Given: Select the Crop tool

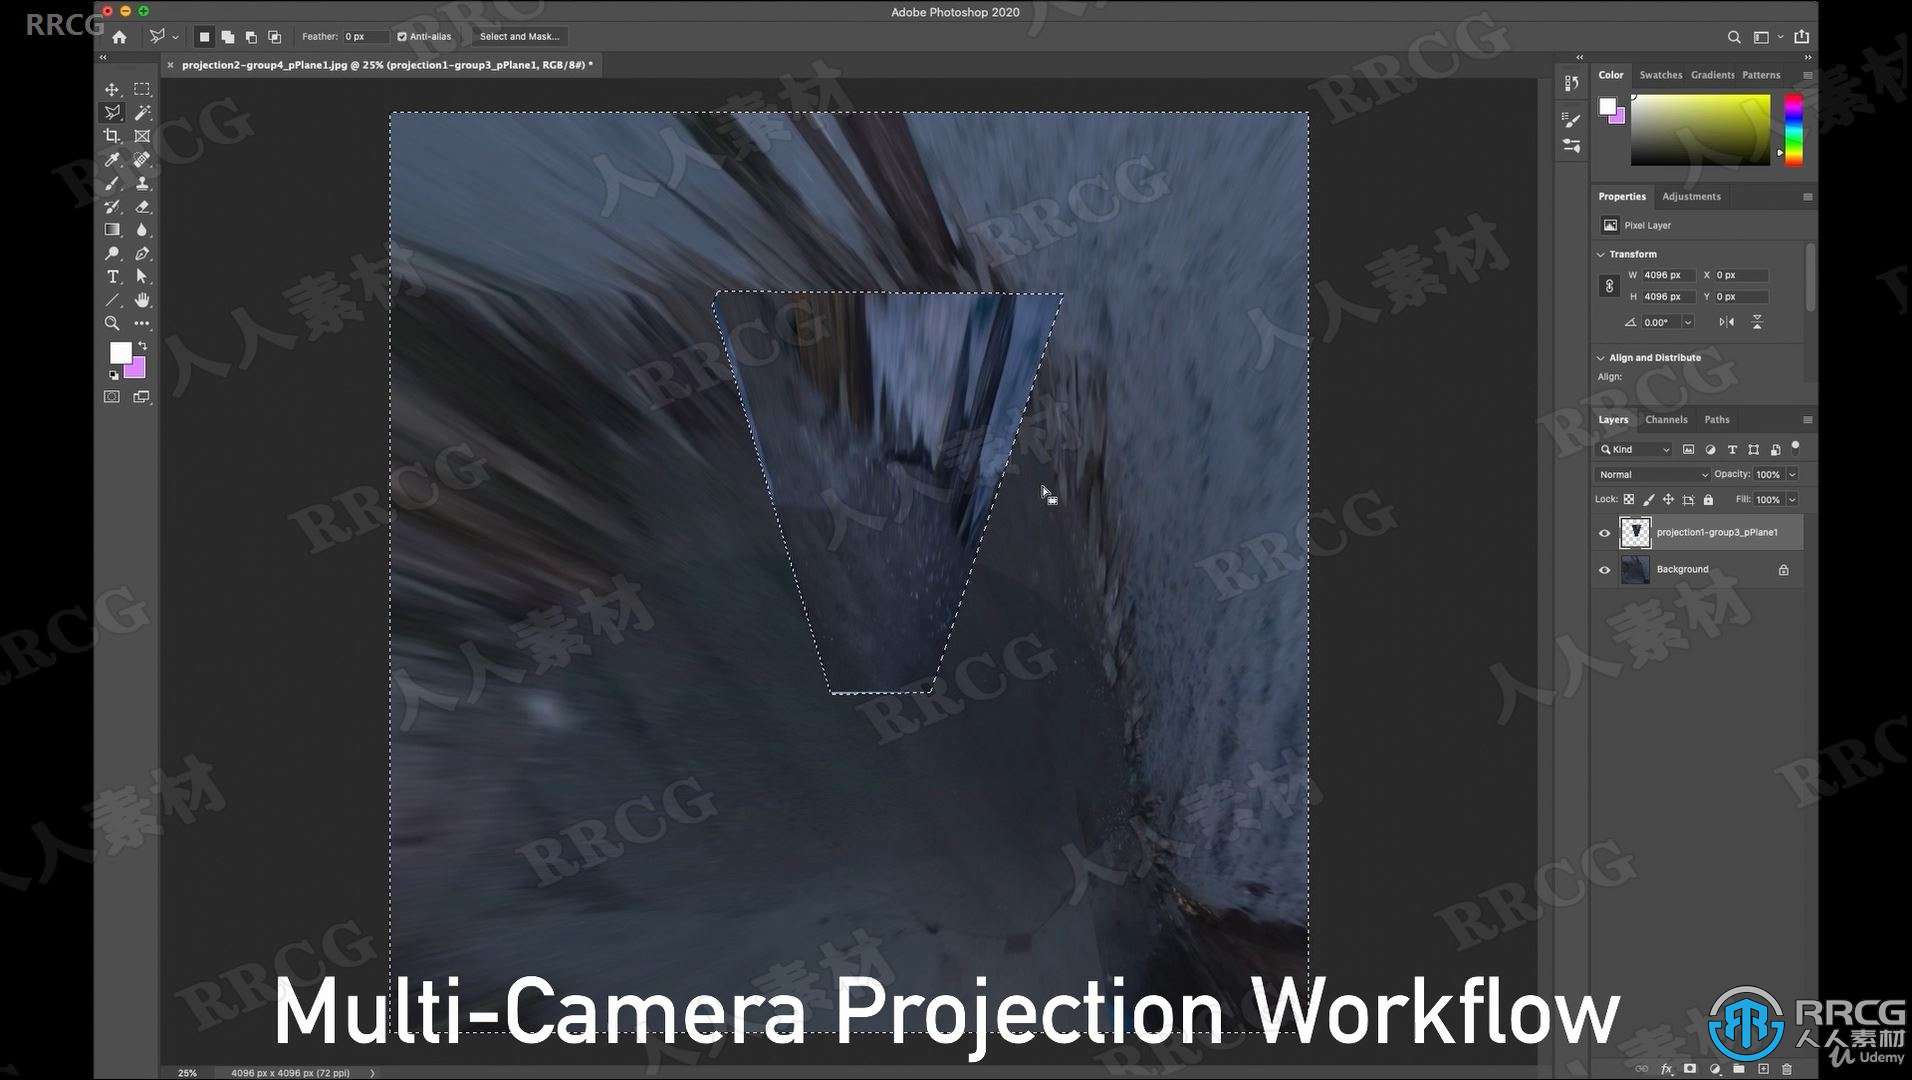Looking at the screenshot, I should [112, 136].
